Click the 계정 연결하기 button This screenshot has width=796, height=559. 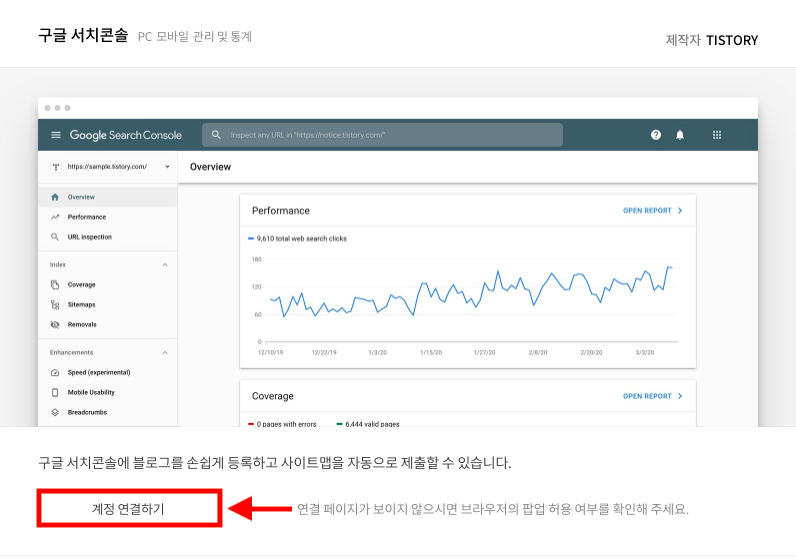coord(129,508)
